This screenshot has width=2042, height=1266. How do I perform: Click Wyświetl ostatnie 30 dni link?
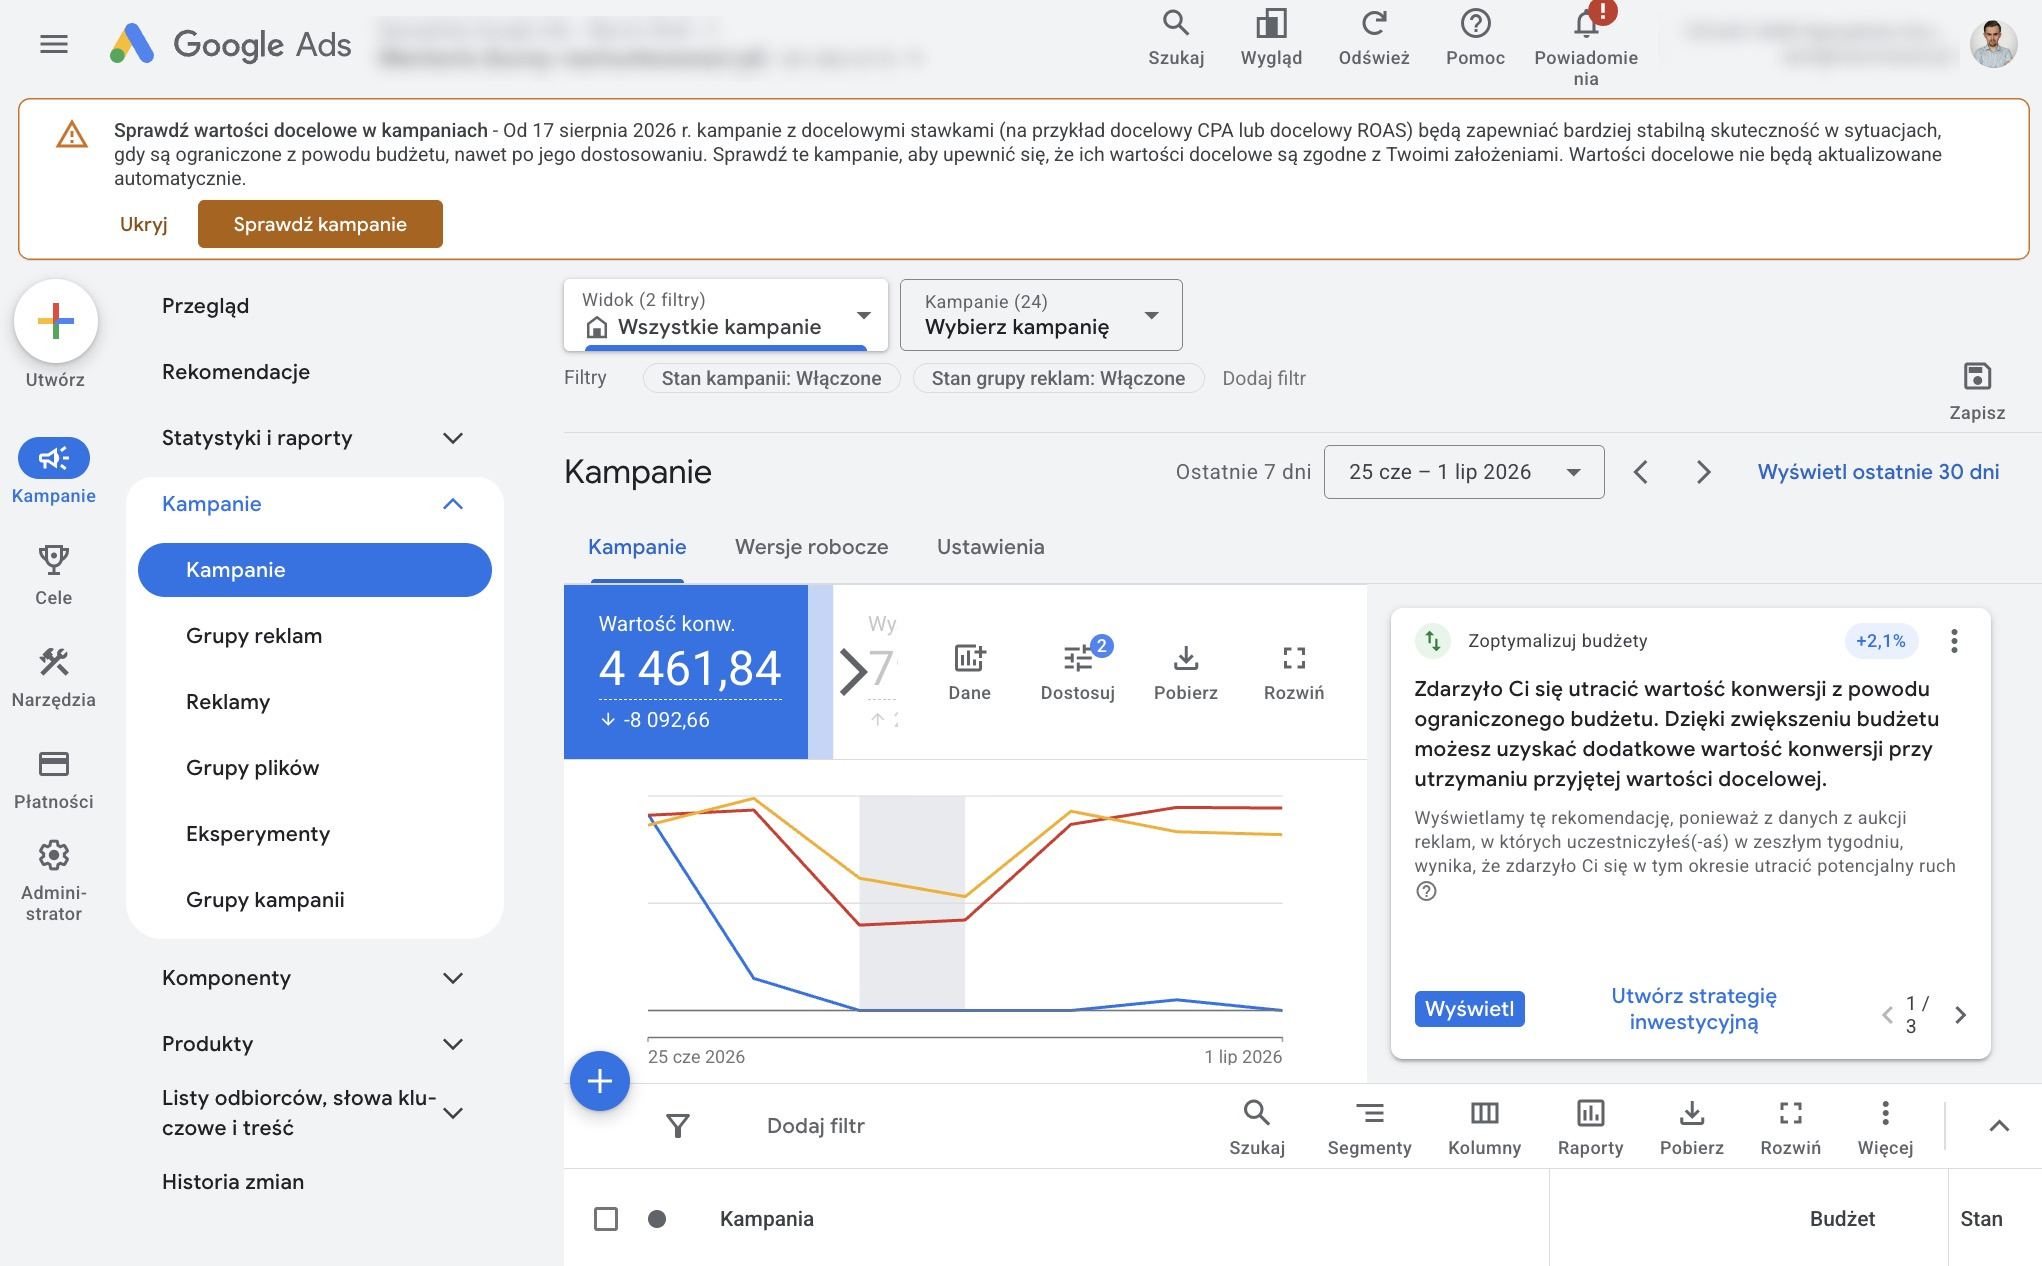pos(1878,472)
